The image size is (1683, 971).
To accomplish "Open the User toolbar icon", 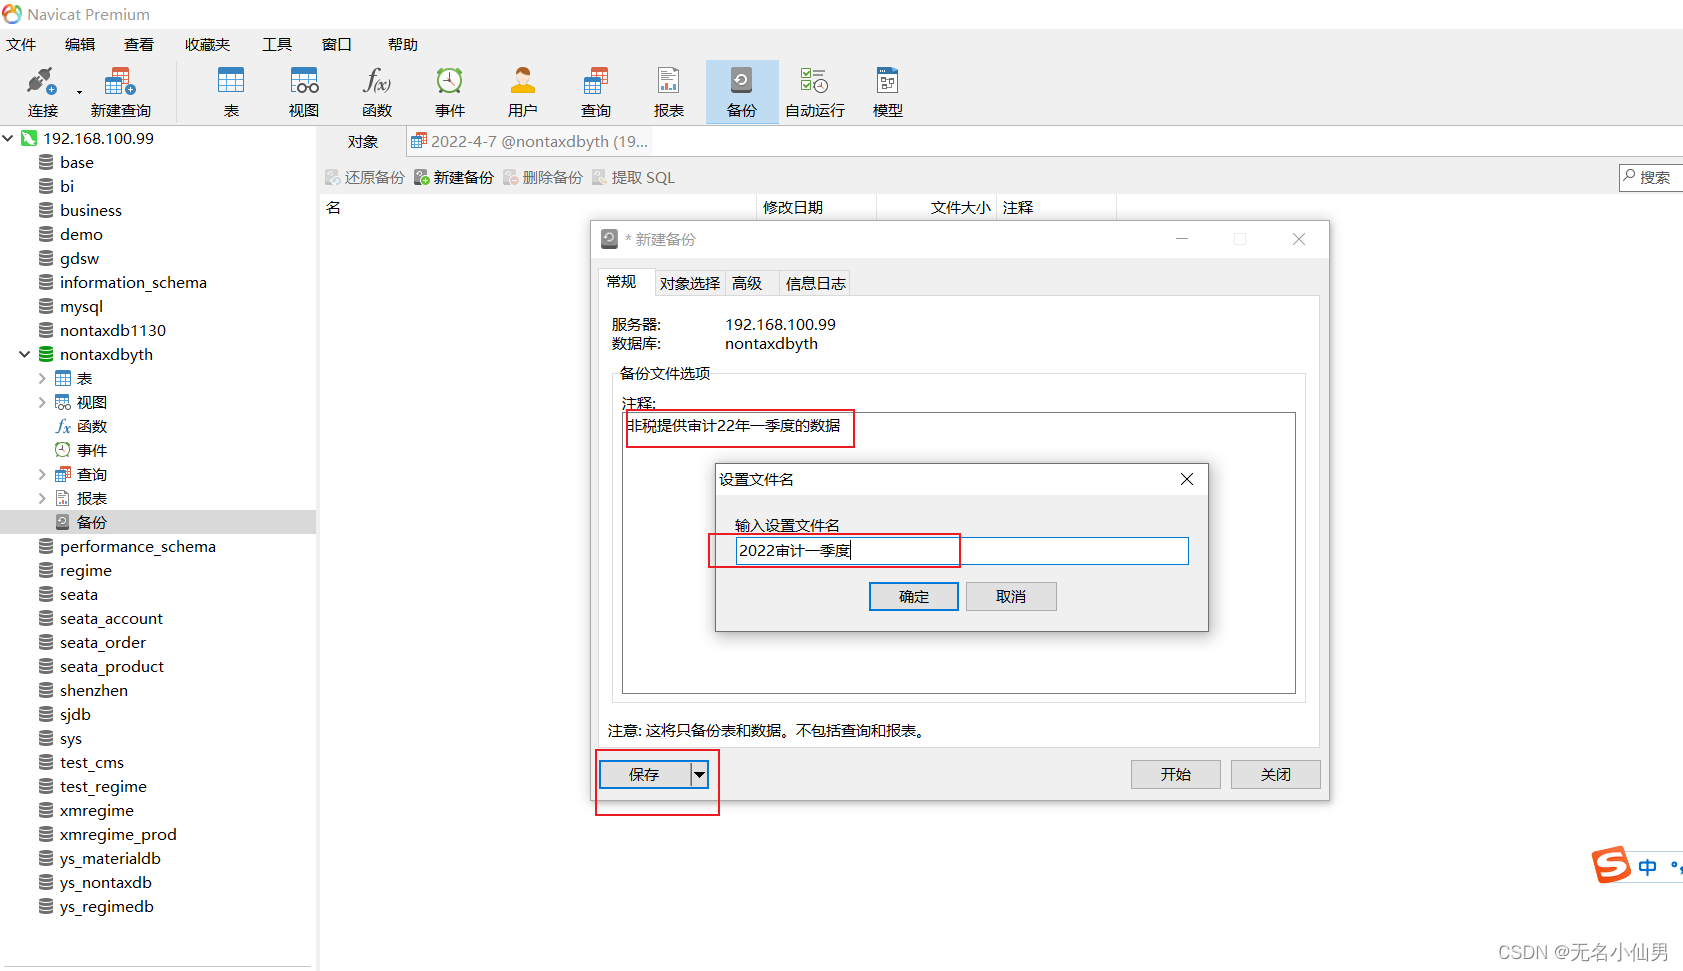I will pos(523,92).
